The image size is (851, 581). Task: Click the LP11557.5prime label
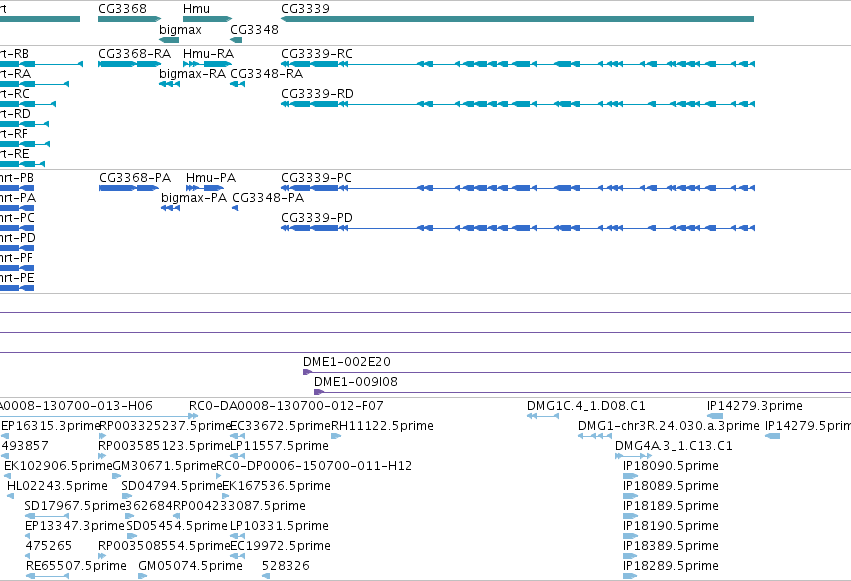tap(280, 446)
